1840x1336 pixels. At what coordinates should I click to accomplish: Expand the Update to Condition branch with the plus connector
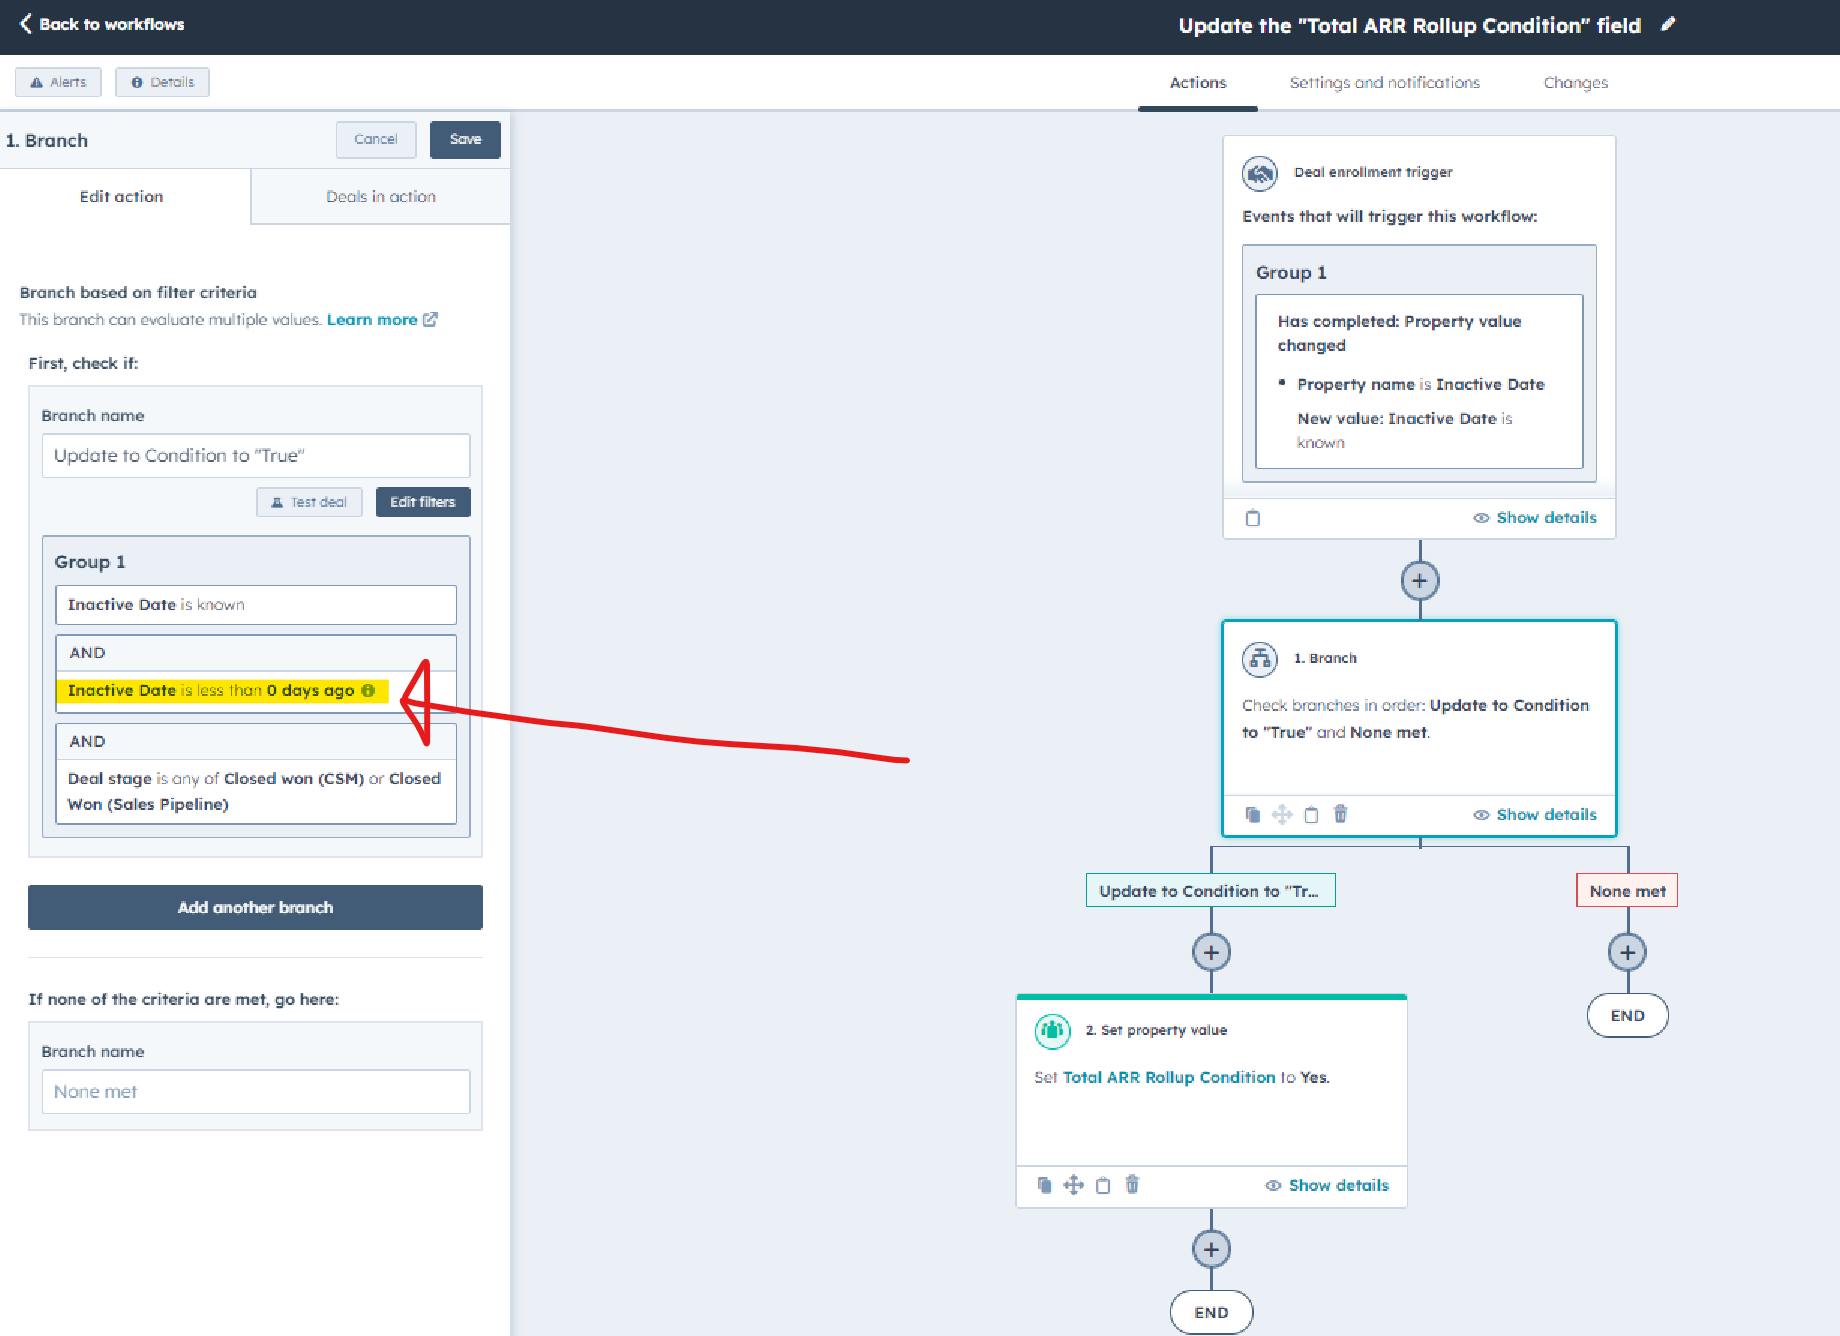click(x=1210, y=951)
